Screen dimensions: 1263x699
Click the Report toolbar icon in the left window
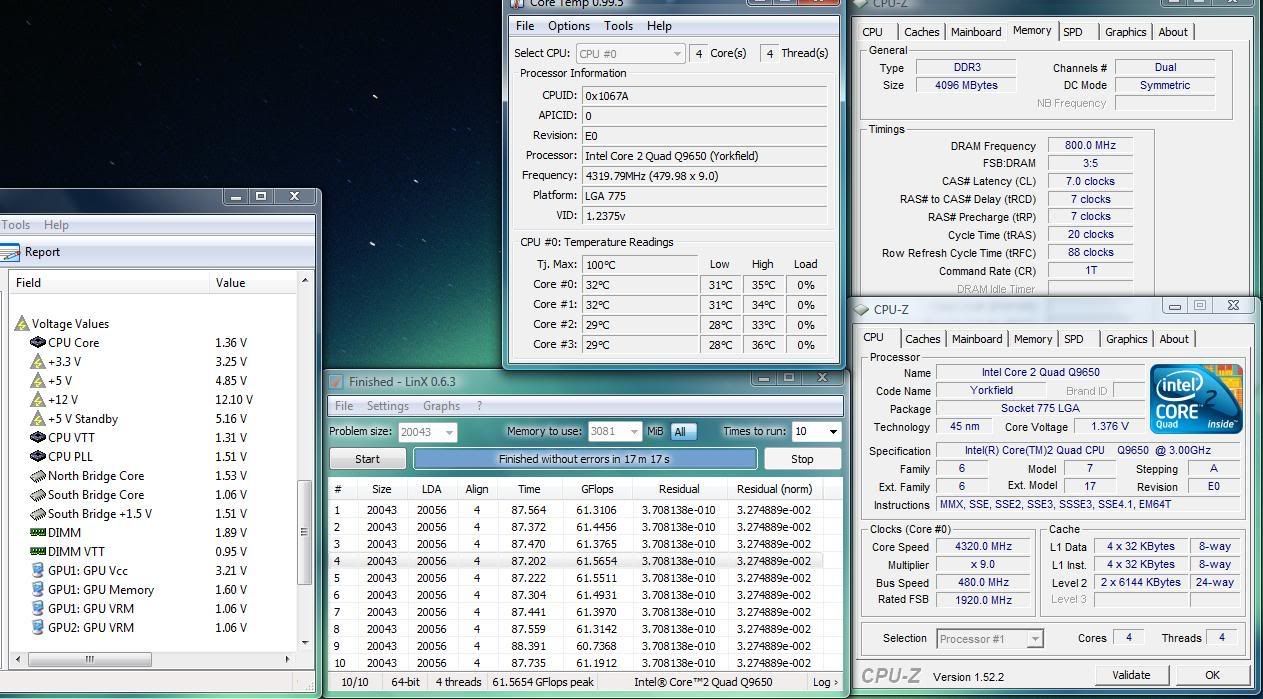coord(10,252)
